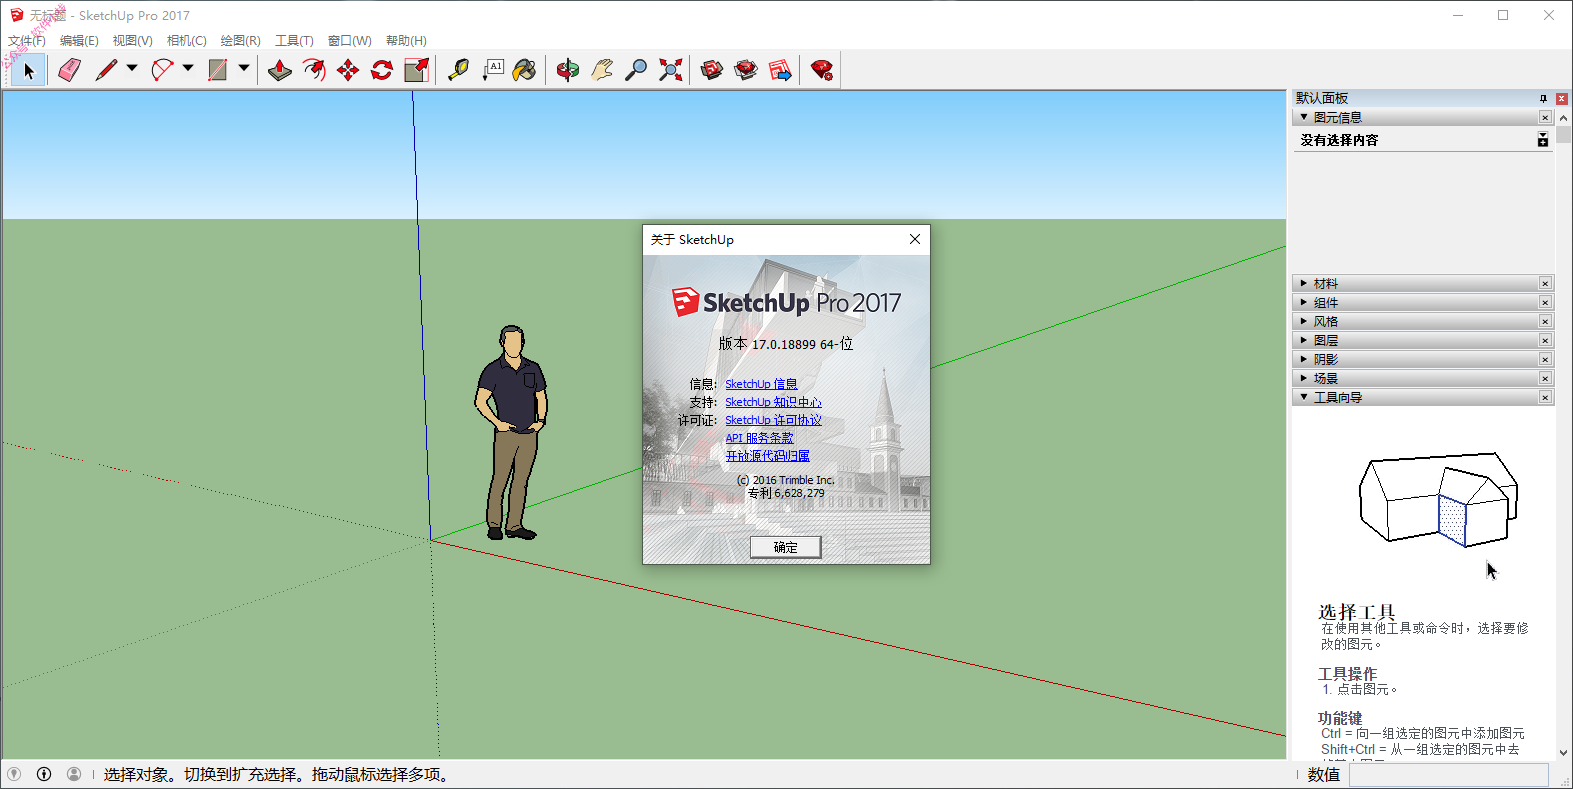This screenshot has width=1573, height=789.
Task: Select the Rectangle shape tool
Action: click(x=218, y=70)
